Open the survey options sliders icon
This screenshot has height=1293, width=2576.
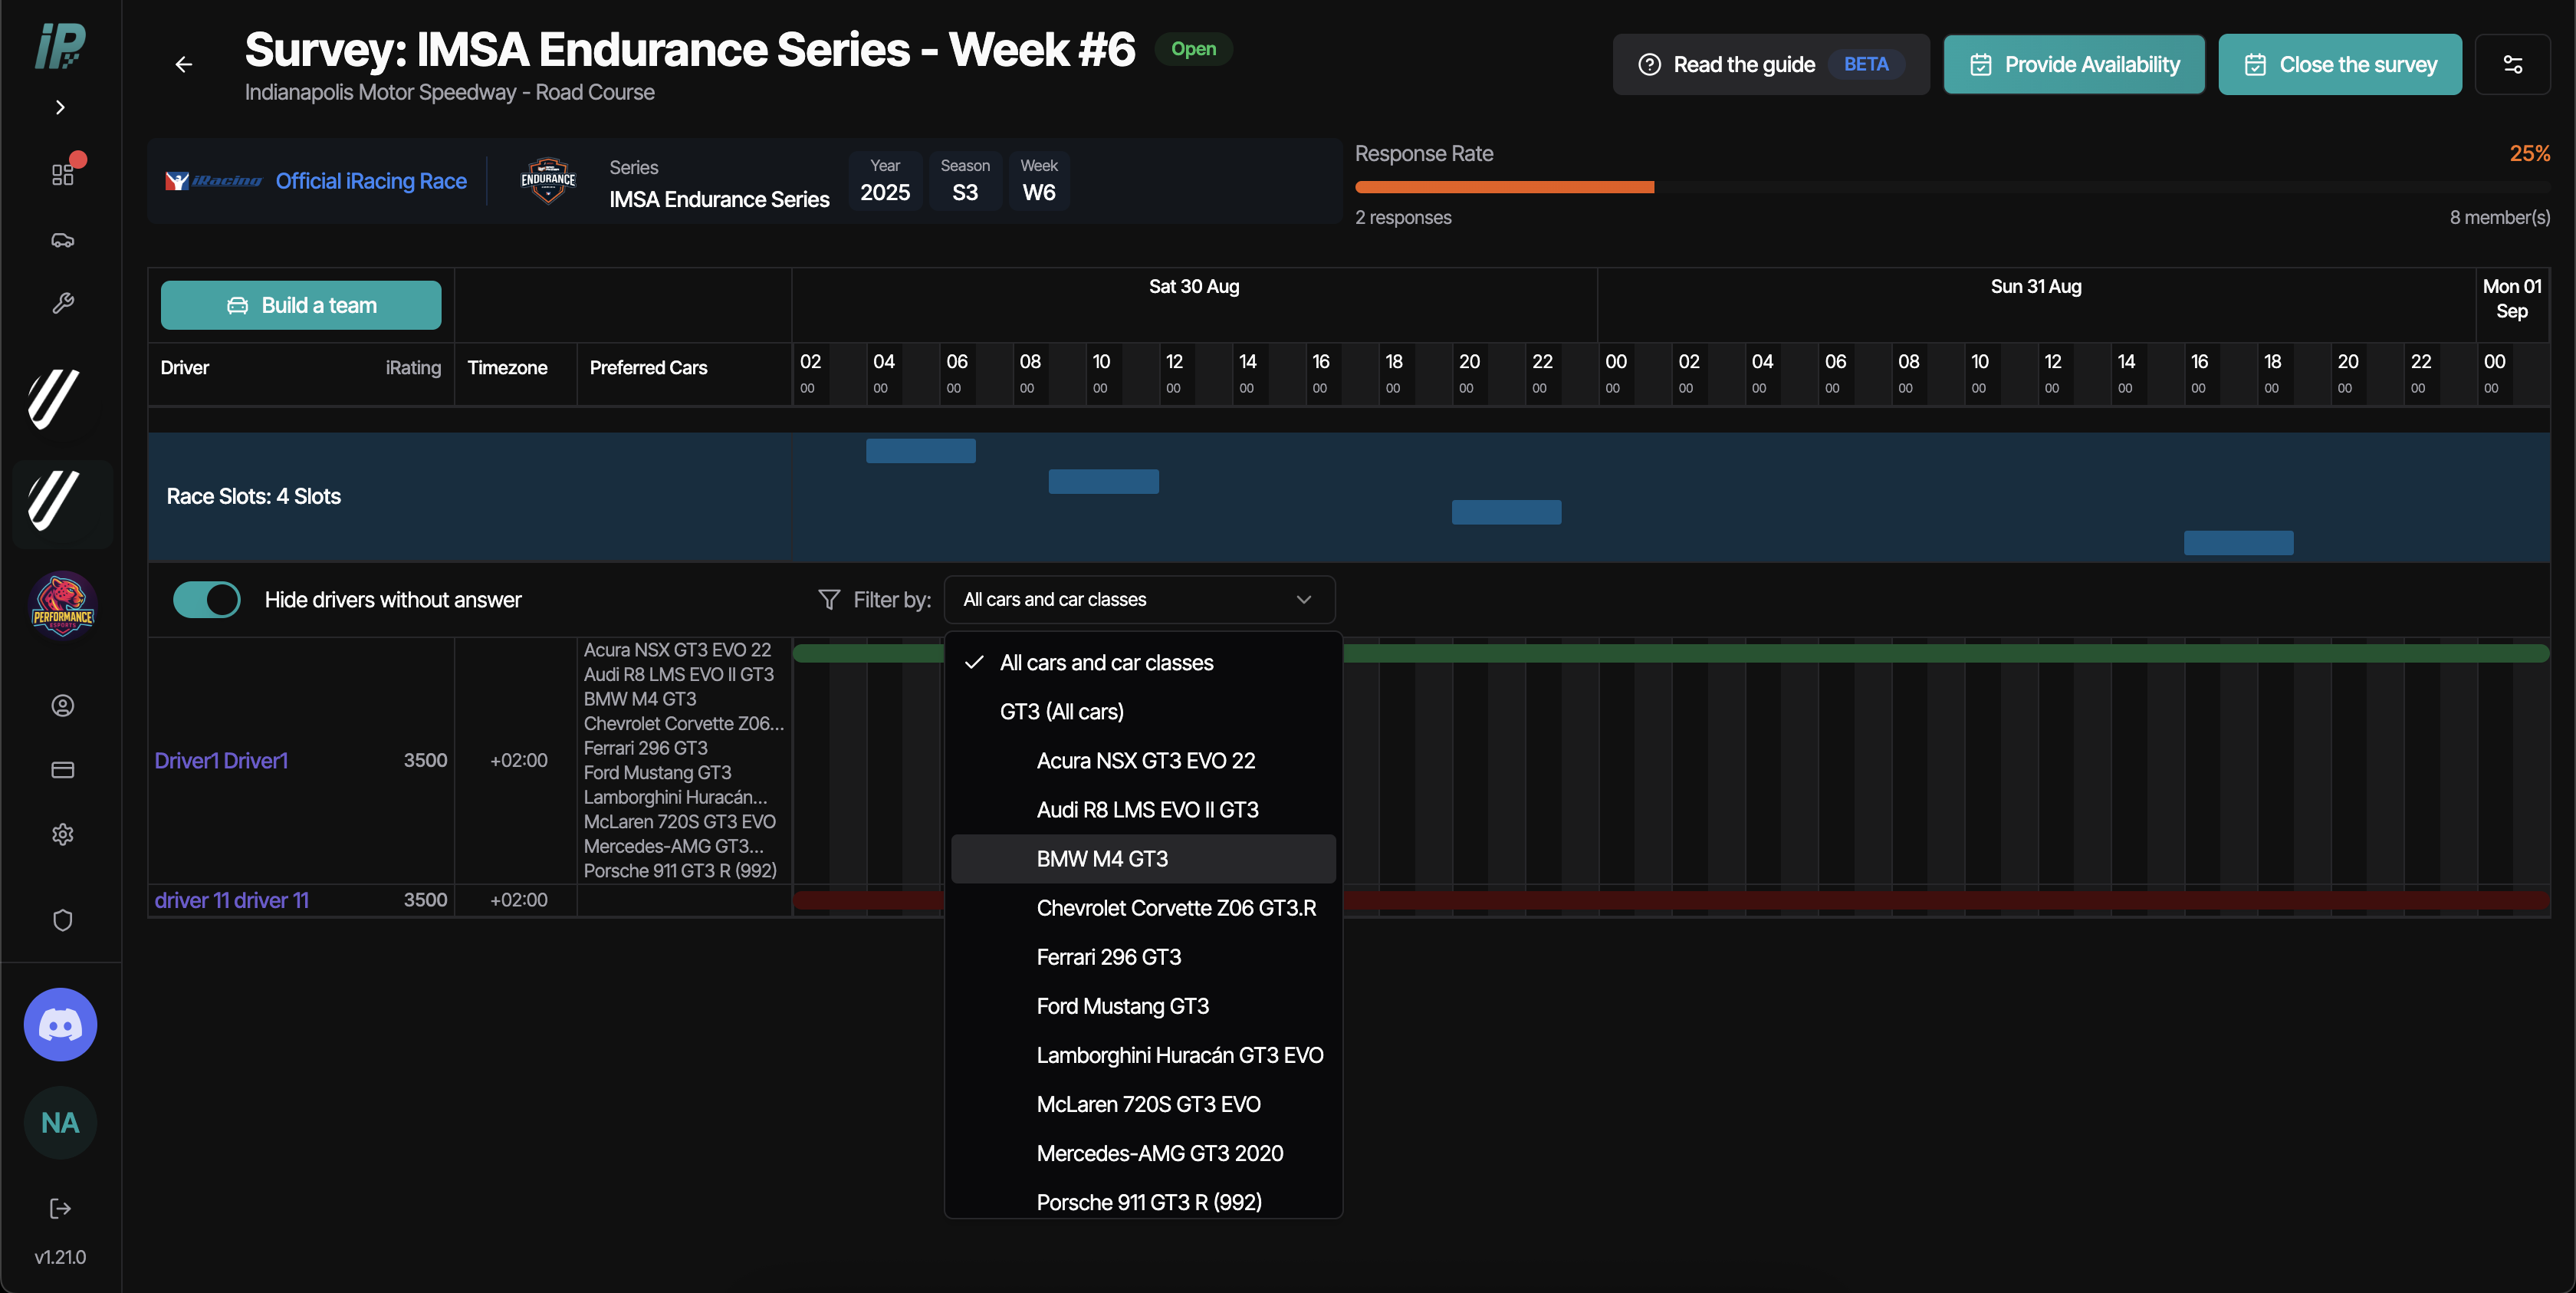point(2512,64)
